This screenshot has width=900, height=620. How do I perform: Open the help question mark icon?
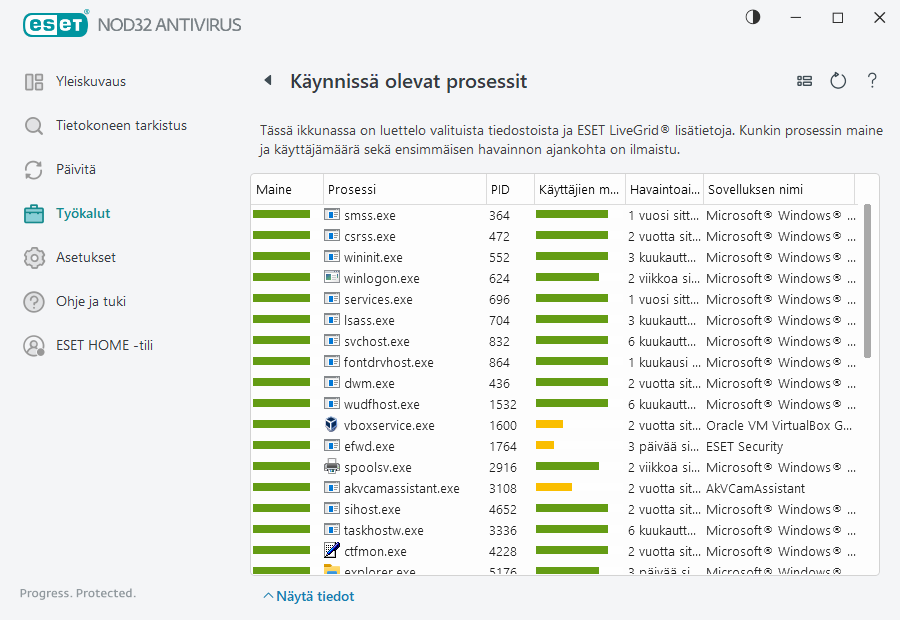point(872,81)
